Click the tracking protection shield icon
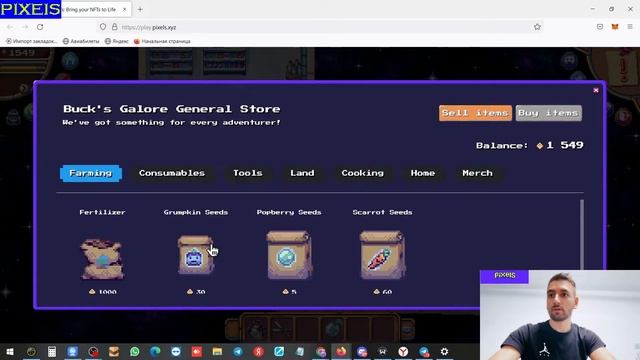This screenshot has width=640, height=360. (x=103, y=27)
